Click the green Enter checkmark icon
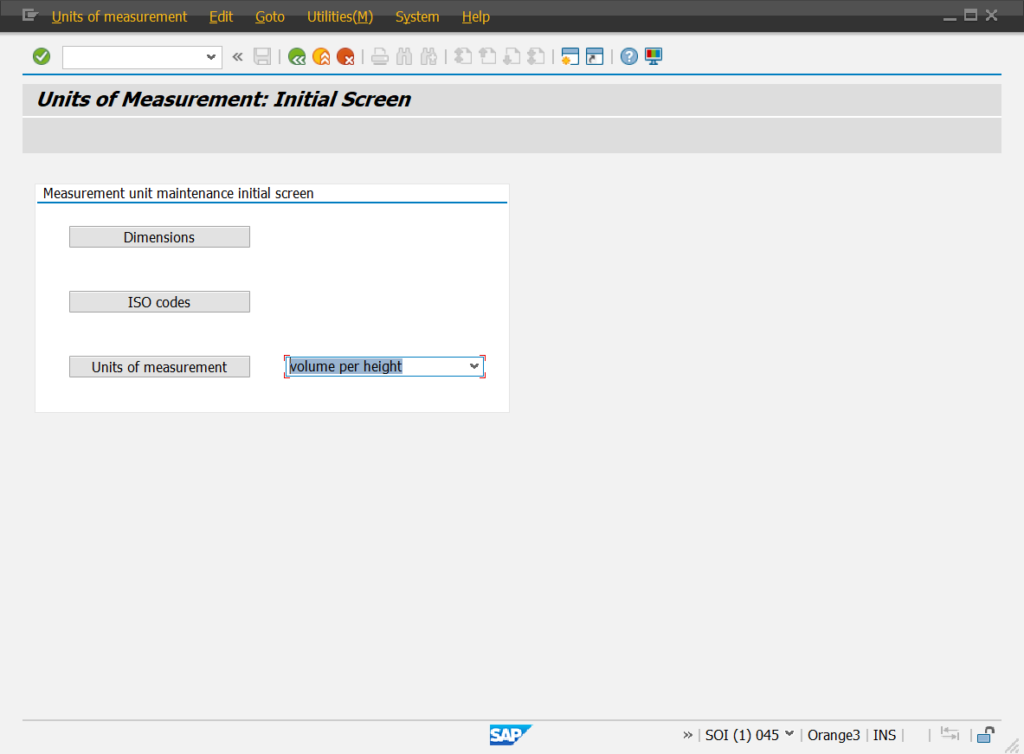Viewport: 1024px width, 754px height. pos(41,57)
